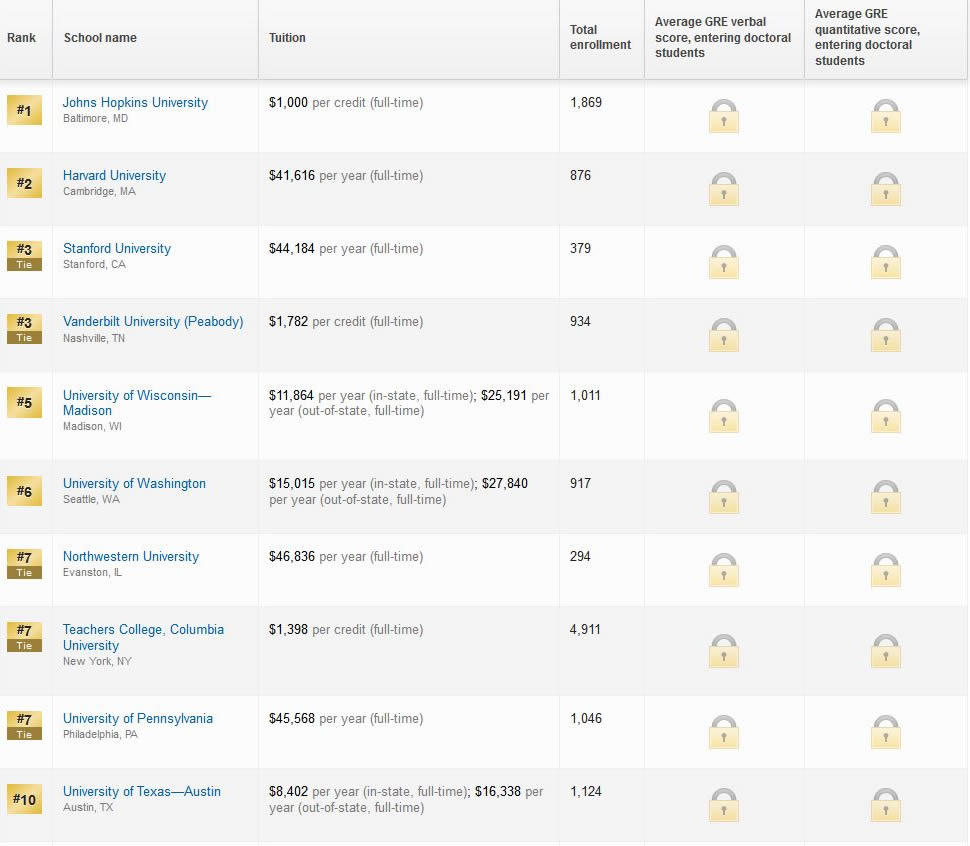This screenshot has width=970, height=846.
Task: Click the GRE verbal lock for Stanford University
Action: (x=723, y=262)
